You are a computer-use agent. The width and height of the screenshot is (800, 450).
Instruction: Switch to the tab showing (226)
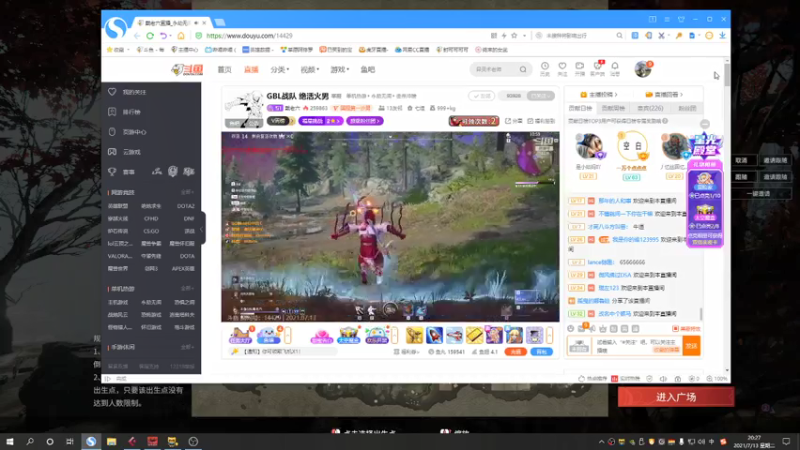tap(650, 108)
